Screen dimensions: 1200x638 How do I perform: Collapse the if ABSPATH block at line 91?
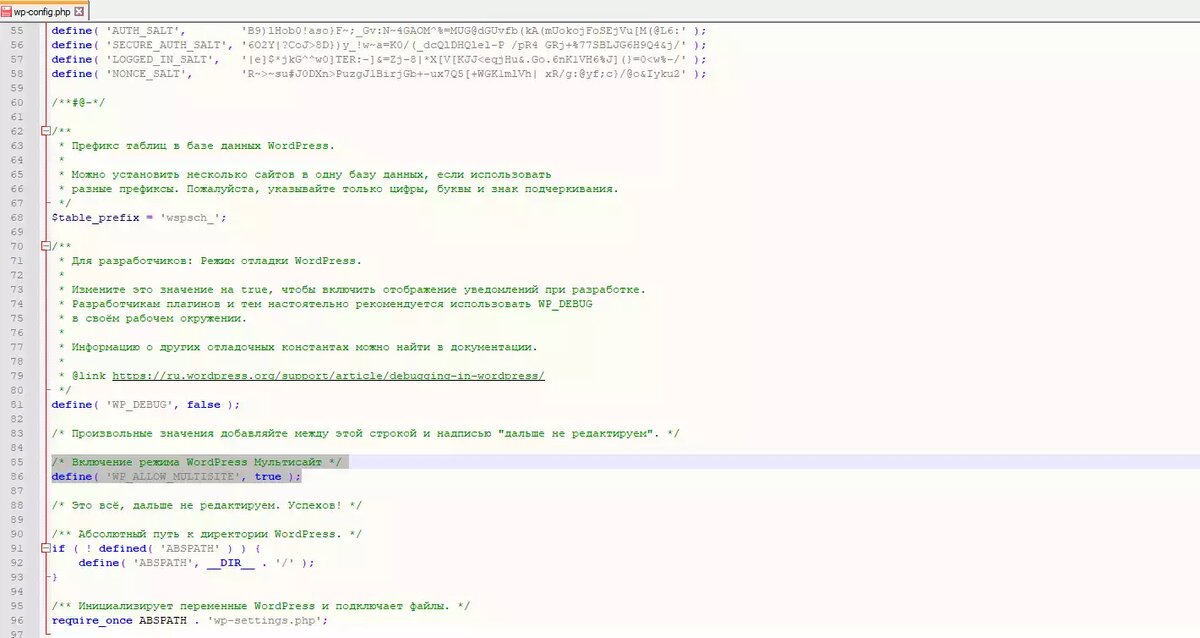[45, 548]
